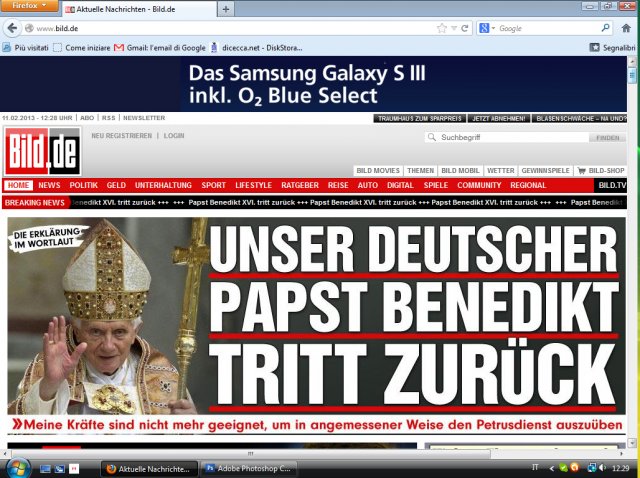Select GELD in the navigation bar
This screenshot has height=478, width=640.
coord(116,185)
